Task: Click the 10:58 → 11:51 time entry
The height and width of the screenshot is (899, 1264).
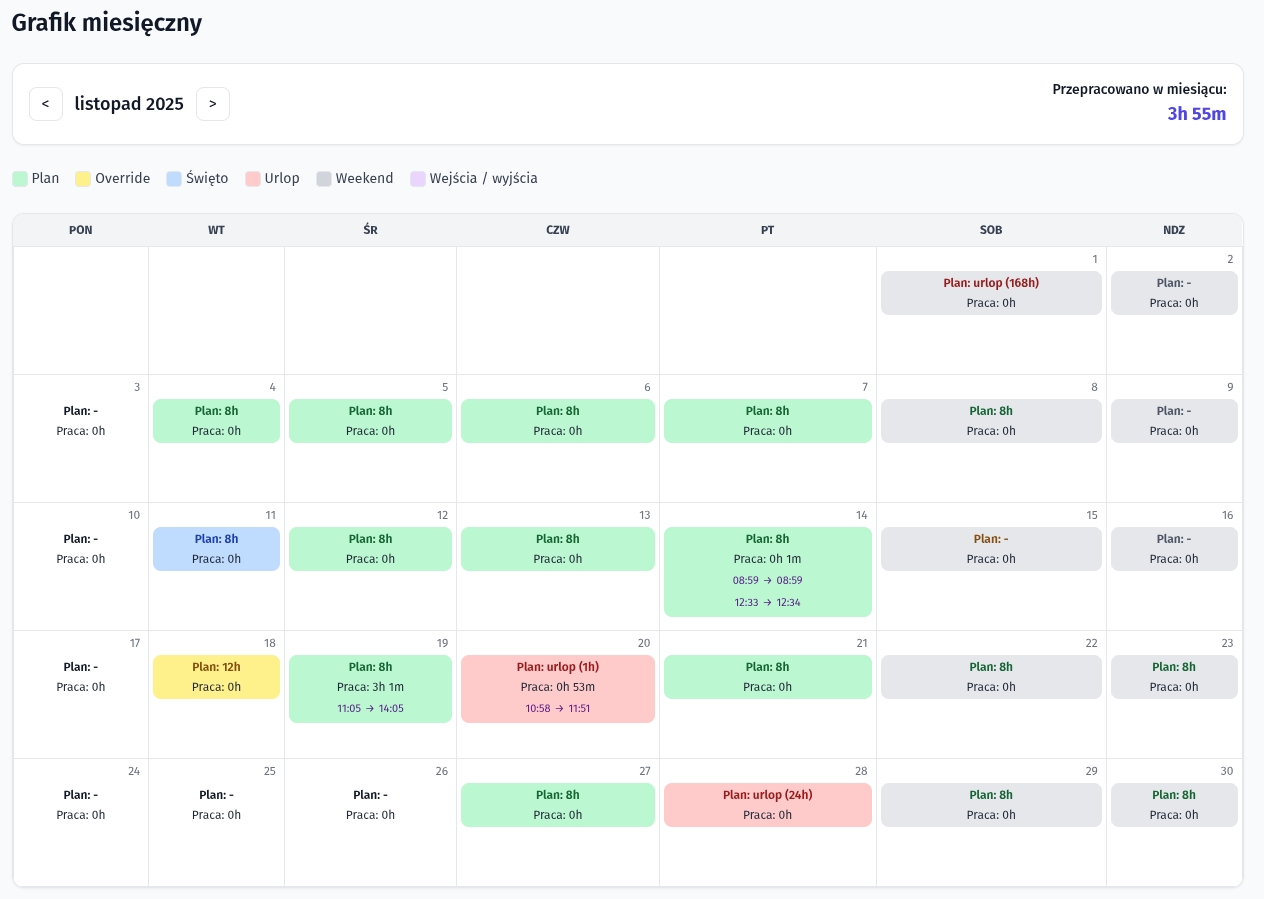Action: (557, 708)
